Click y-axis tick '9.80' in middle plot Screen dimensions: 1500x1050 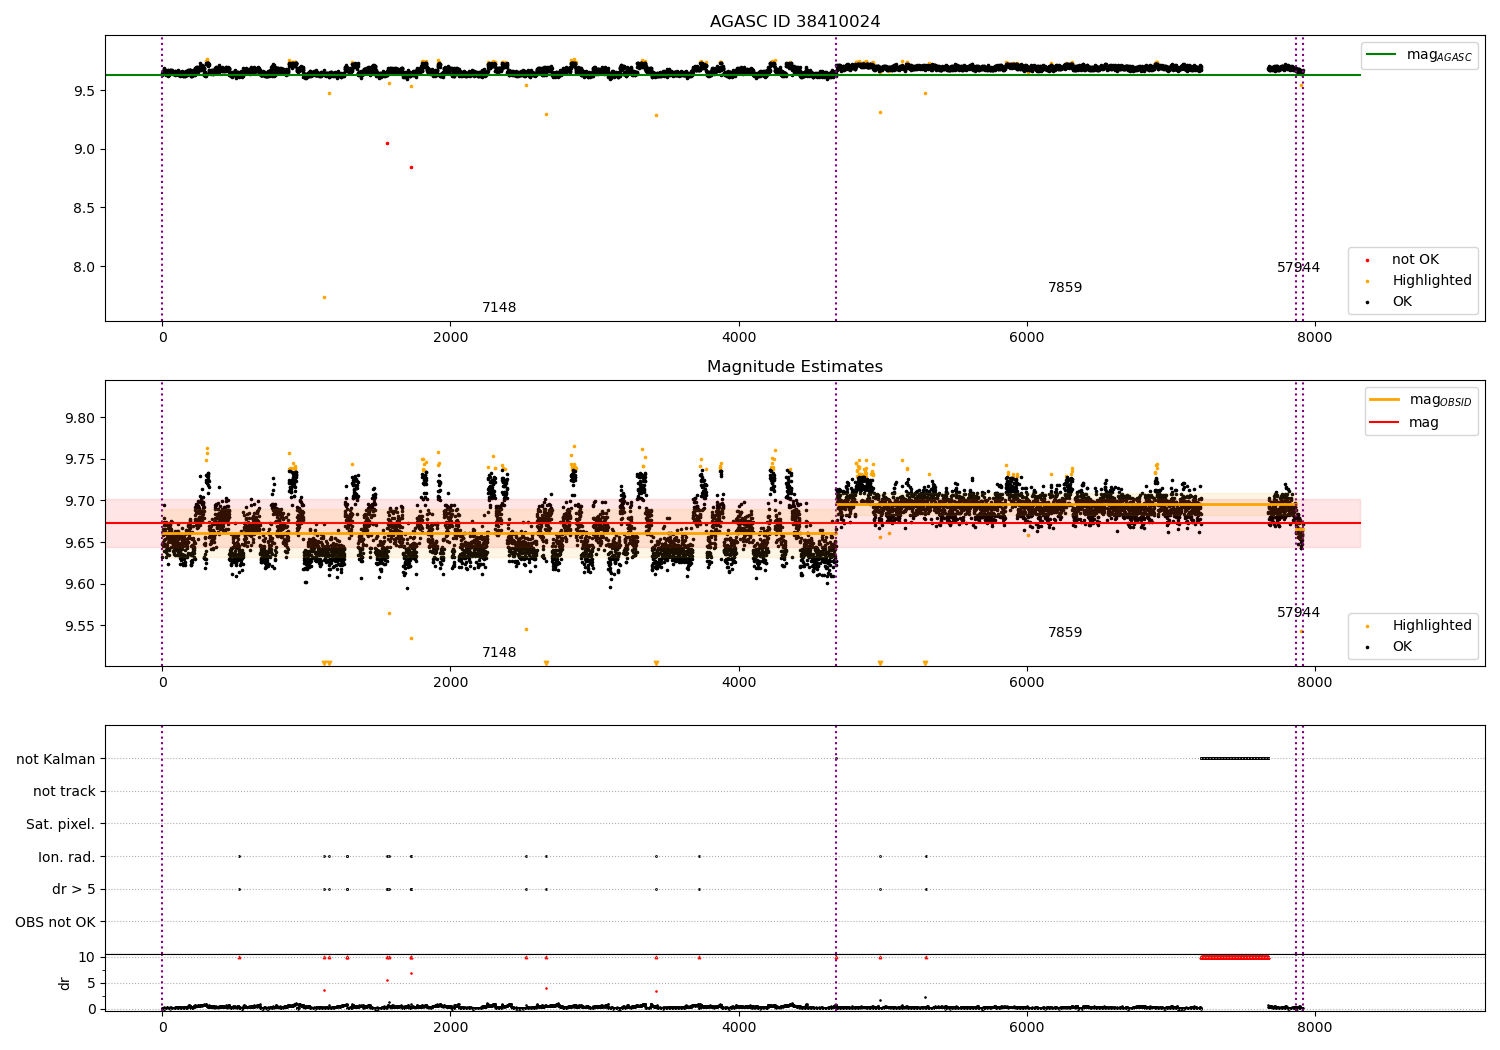tap(80, 418)
